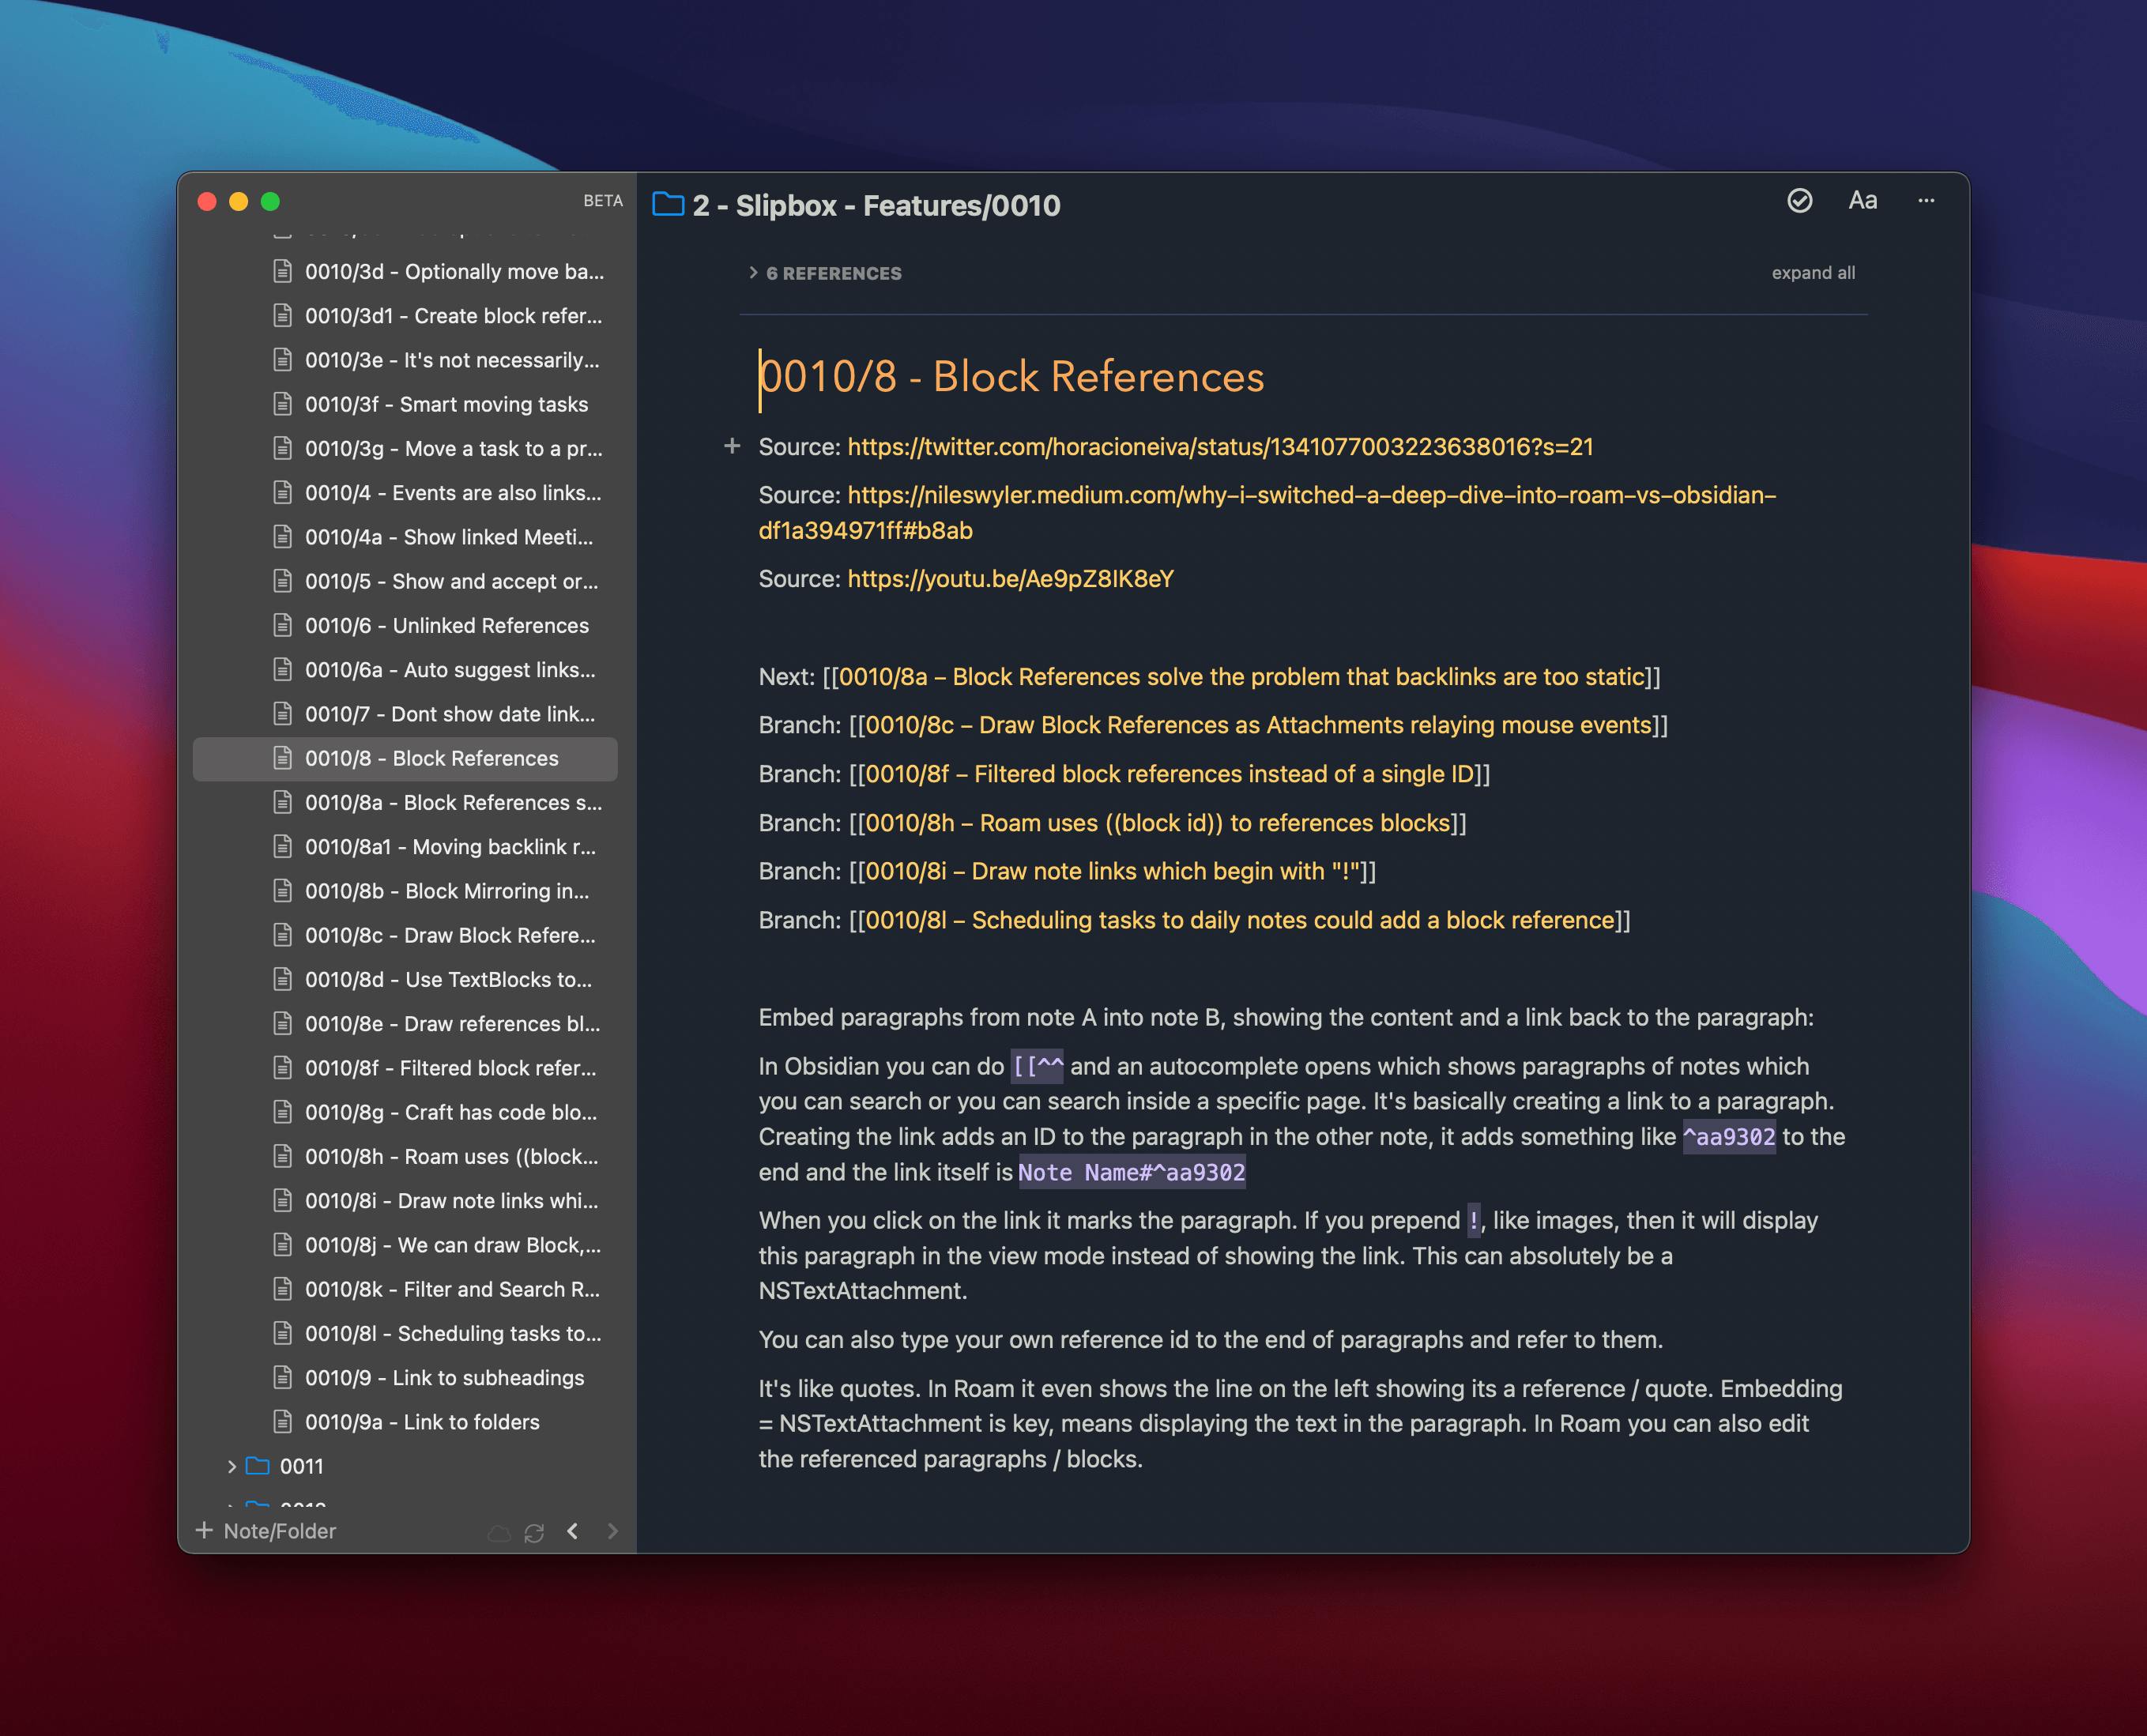Image resolution: width=2147 pixels, height=1736 pixels.
Task: Click the checkmark review icon in toolbar
Action: pos(1799,201)
